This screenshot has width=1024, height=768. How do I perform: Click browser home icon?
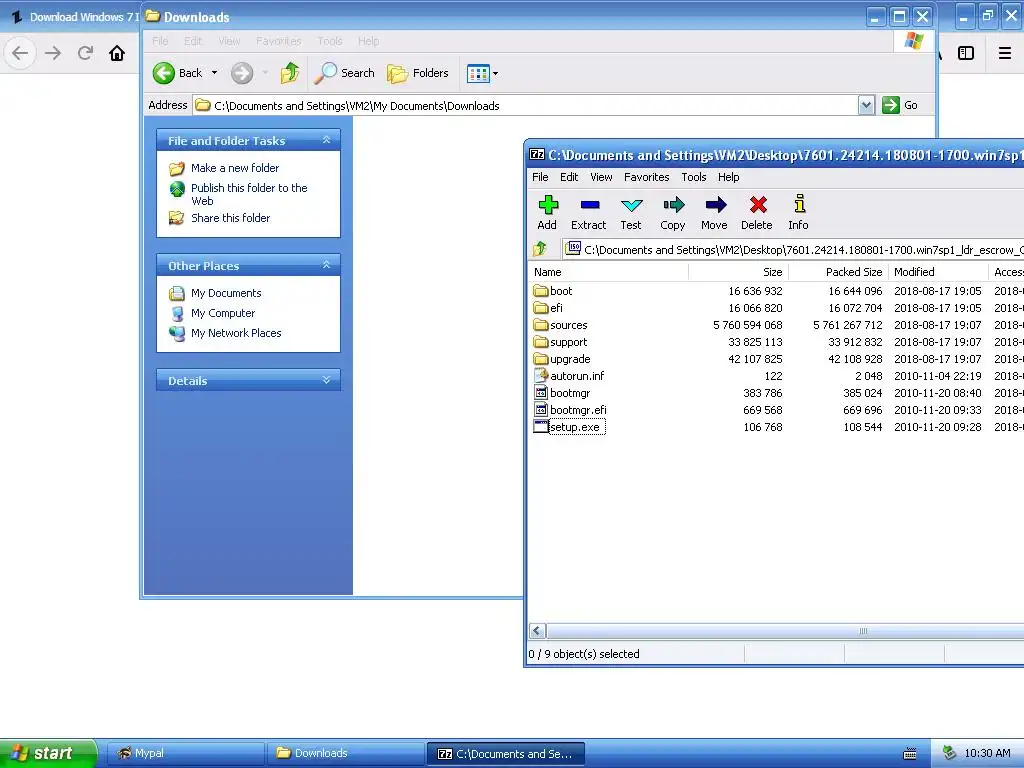(x=117, y=53)
